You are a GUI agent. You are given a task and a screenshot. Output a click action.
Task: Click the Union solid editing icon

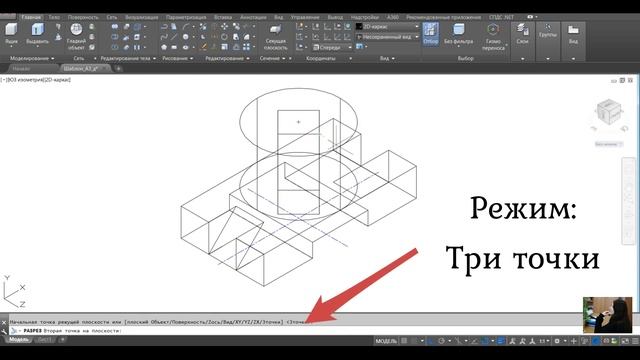click(115, 27)
